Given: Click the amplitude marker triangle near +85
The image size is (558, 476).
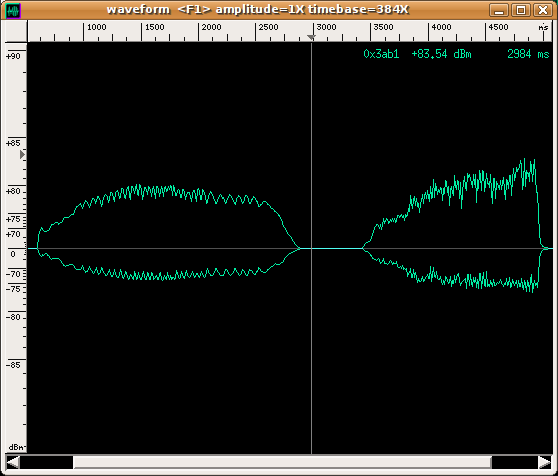Looking at the screenshot, I should (22, 155).
